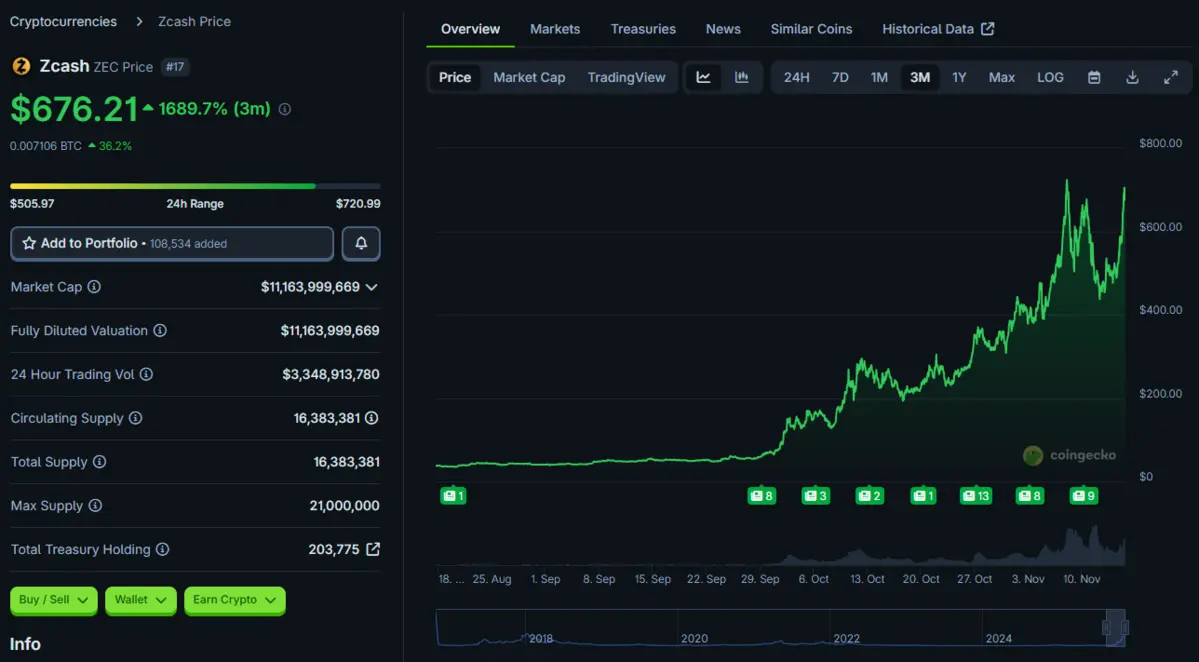Open the Earn Crypto dropdown
The height and width of the screenshot is (662, 1199).
pyautogui.click(x=235, y=600)
